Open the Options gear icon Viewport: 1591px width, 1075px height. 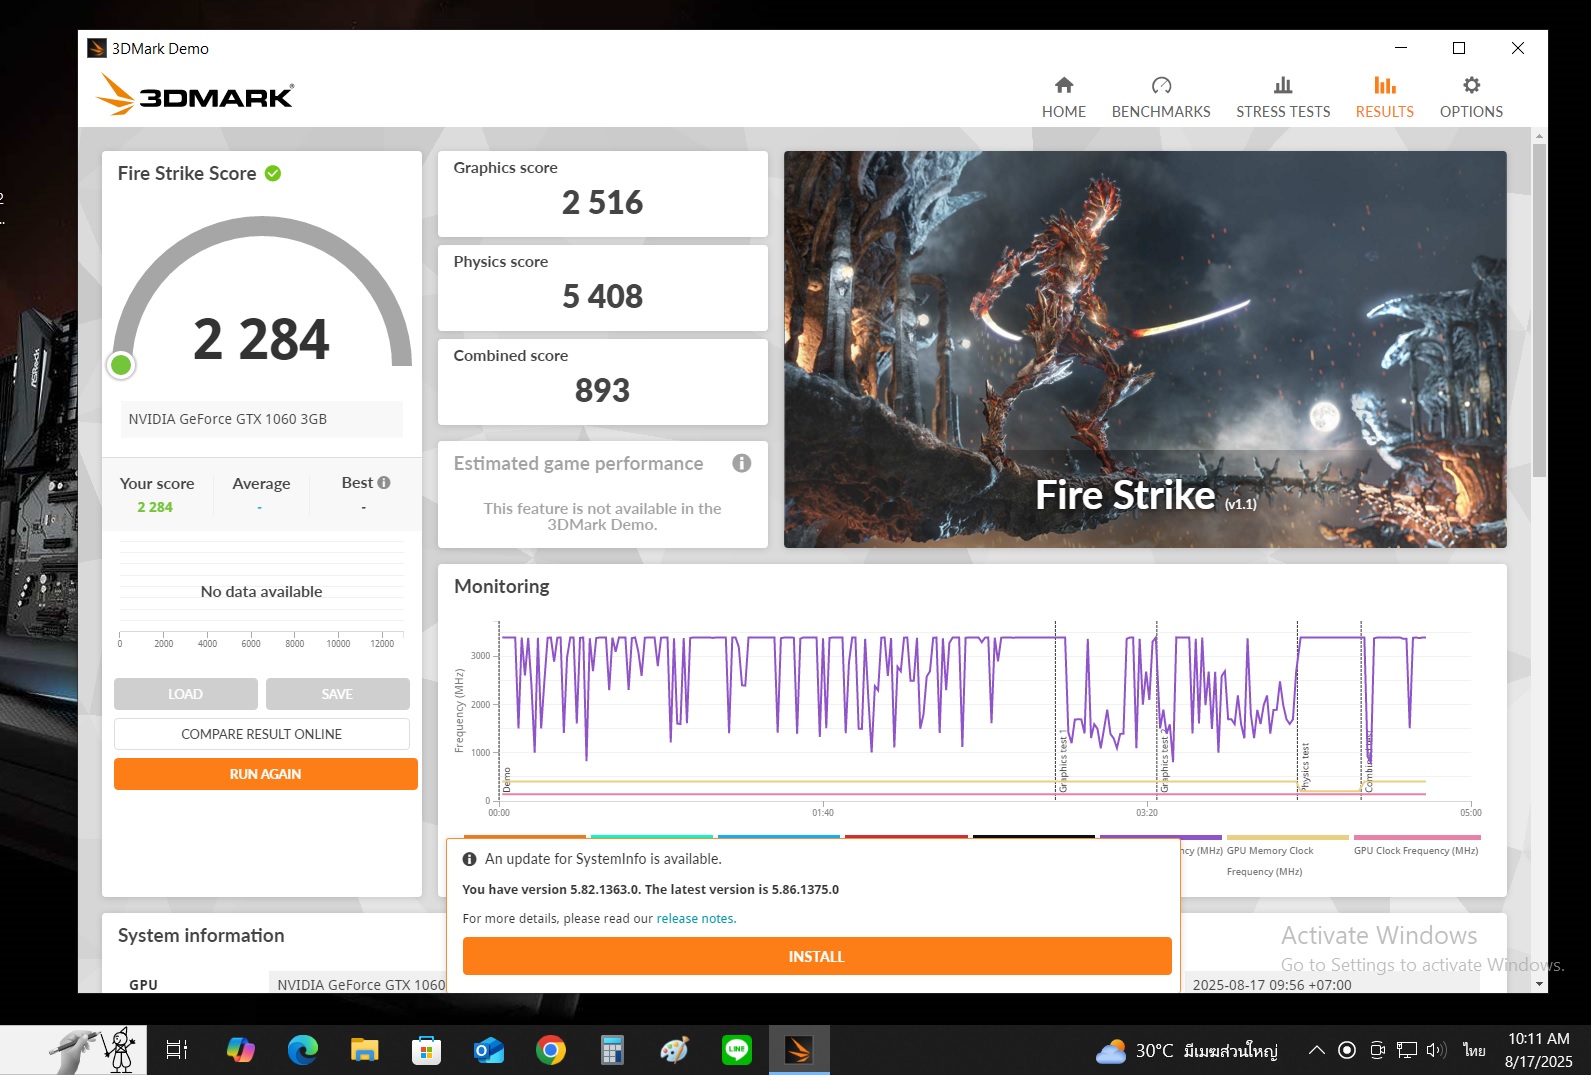coord(1471,86)
